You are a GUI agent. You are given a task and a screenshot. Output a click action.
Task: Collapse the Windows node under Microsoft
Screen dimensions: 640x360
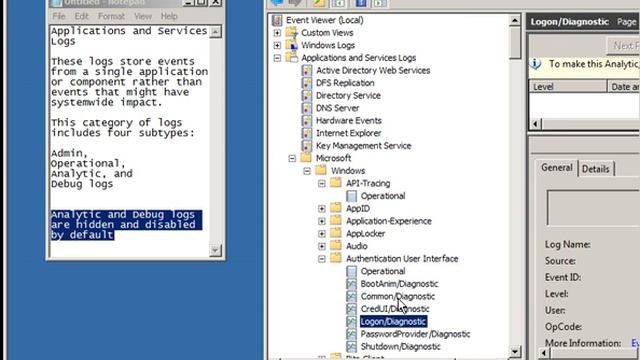[x=307, y=171]
